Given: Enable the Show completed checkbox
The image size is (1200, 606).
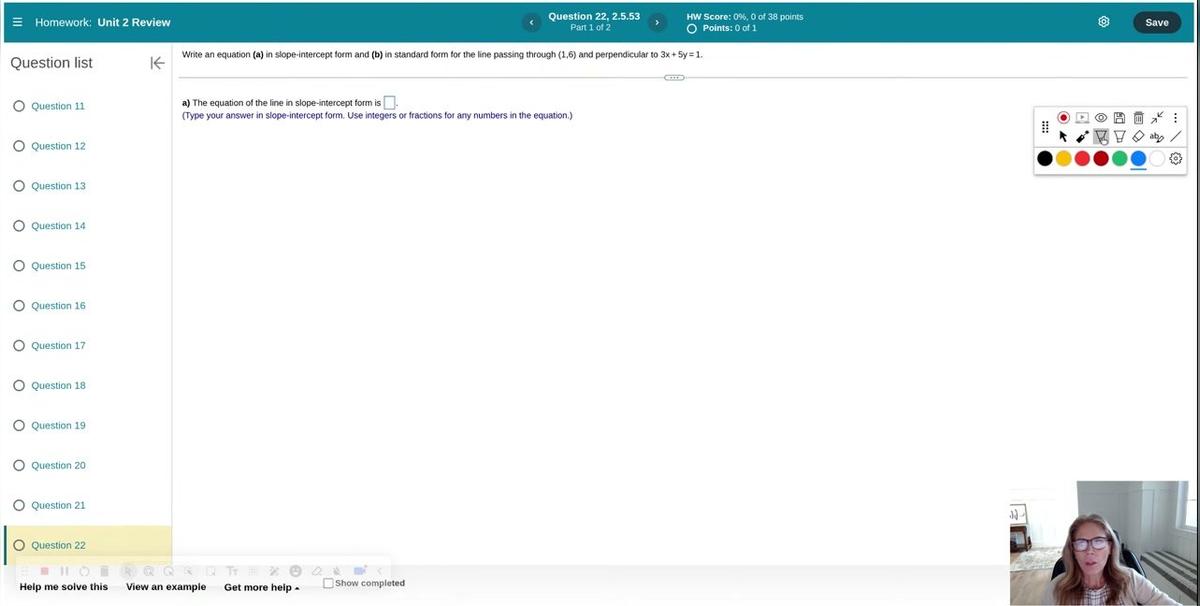Looking at the screenshot, I should tap(328, 583).
